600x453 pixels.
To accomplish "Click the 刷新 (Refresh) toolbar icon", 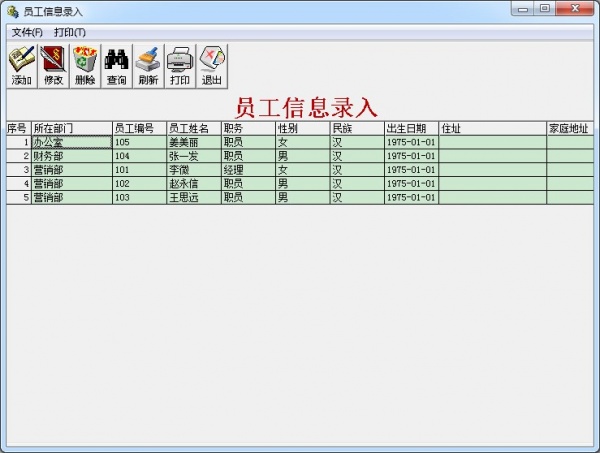I will pyautogui.click(x=148, y=66).
